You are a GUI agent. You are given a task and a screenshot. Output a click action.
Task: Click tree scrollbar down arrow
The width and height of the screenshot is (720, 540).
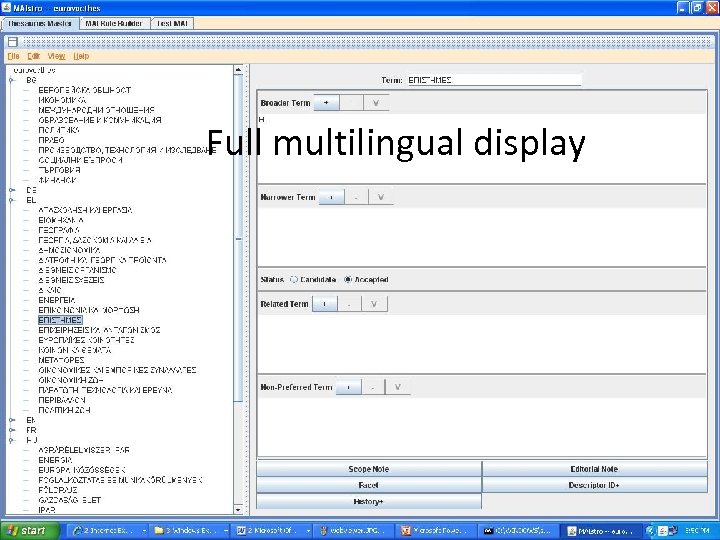238,510
